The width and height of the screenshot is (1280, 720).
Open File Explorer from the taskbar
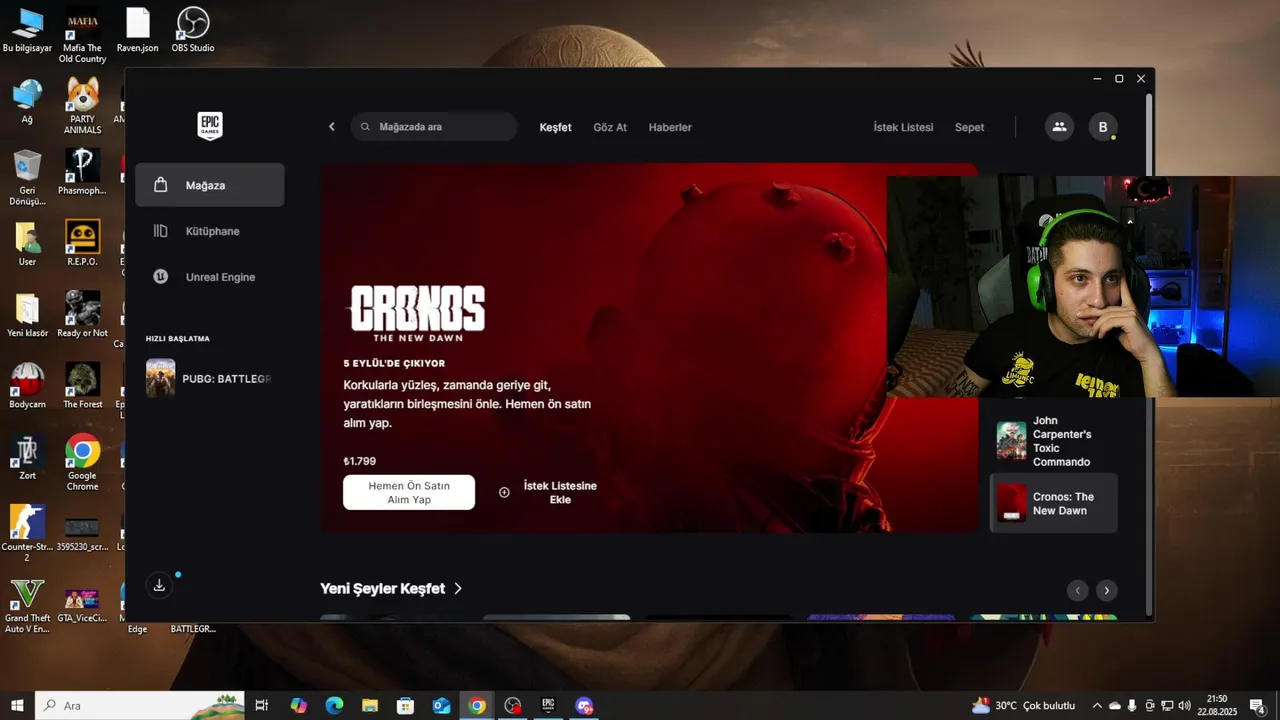click(370, 706)
